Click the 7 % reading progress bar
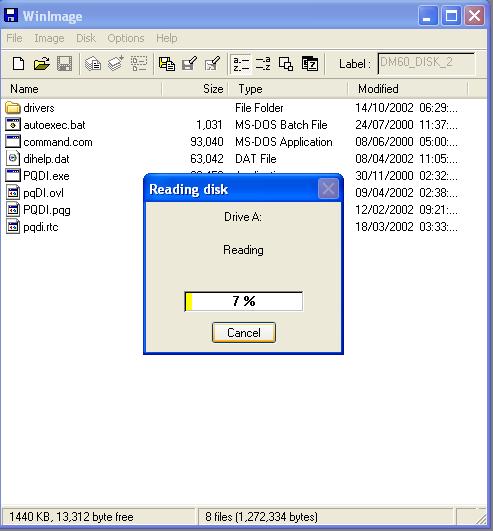493x531 pixels. [243, 301]
